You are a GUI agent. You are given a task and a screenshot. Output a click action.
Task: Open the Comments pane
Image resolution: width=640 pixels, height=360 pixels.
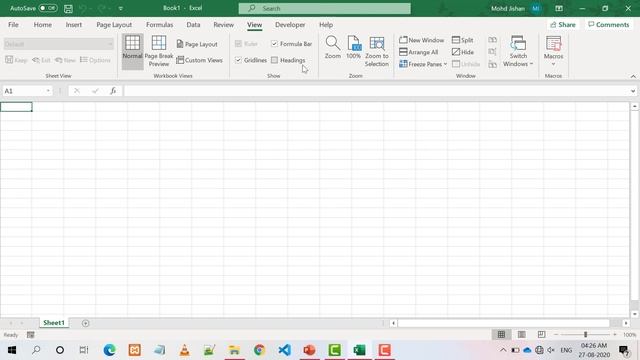coord(609,25)
